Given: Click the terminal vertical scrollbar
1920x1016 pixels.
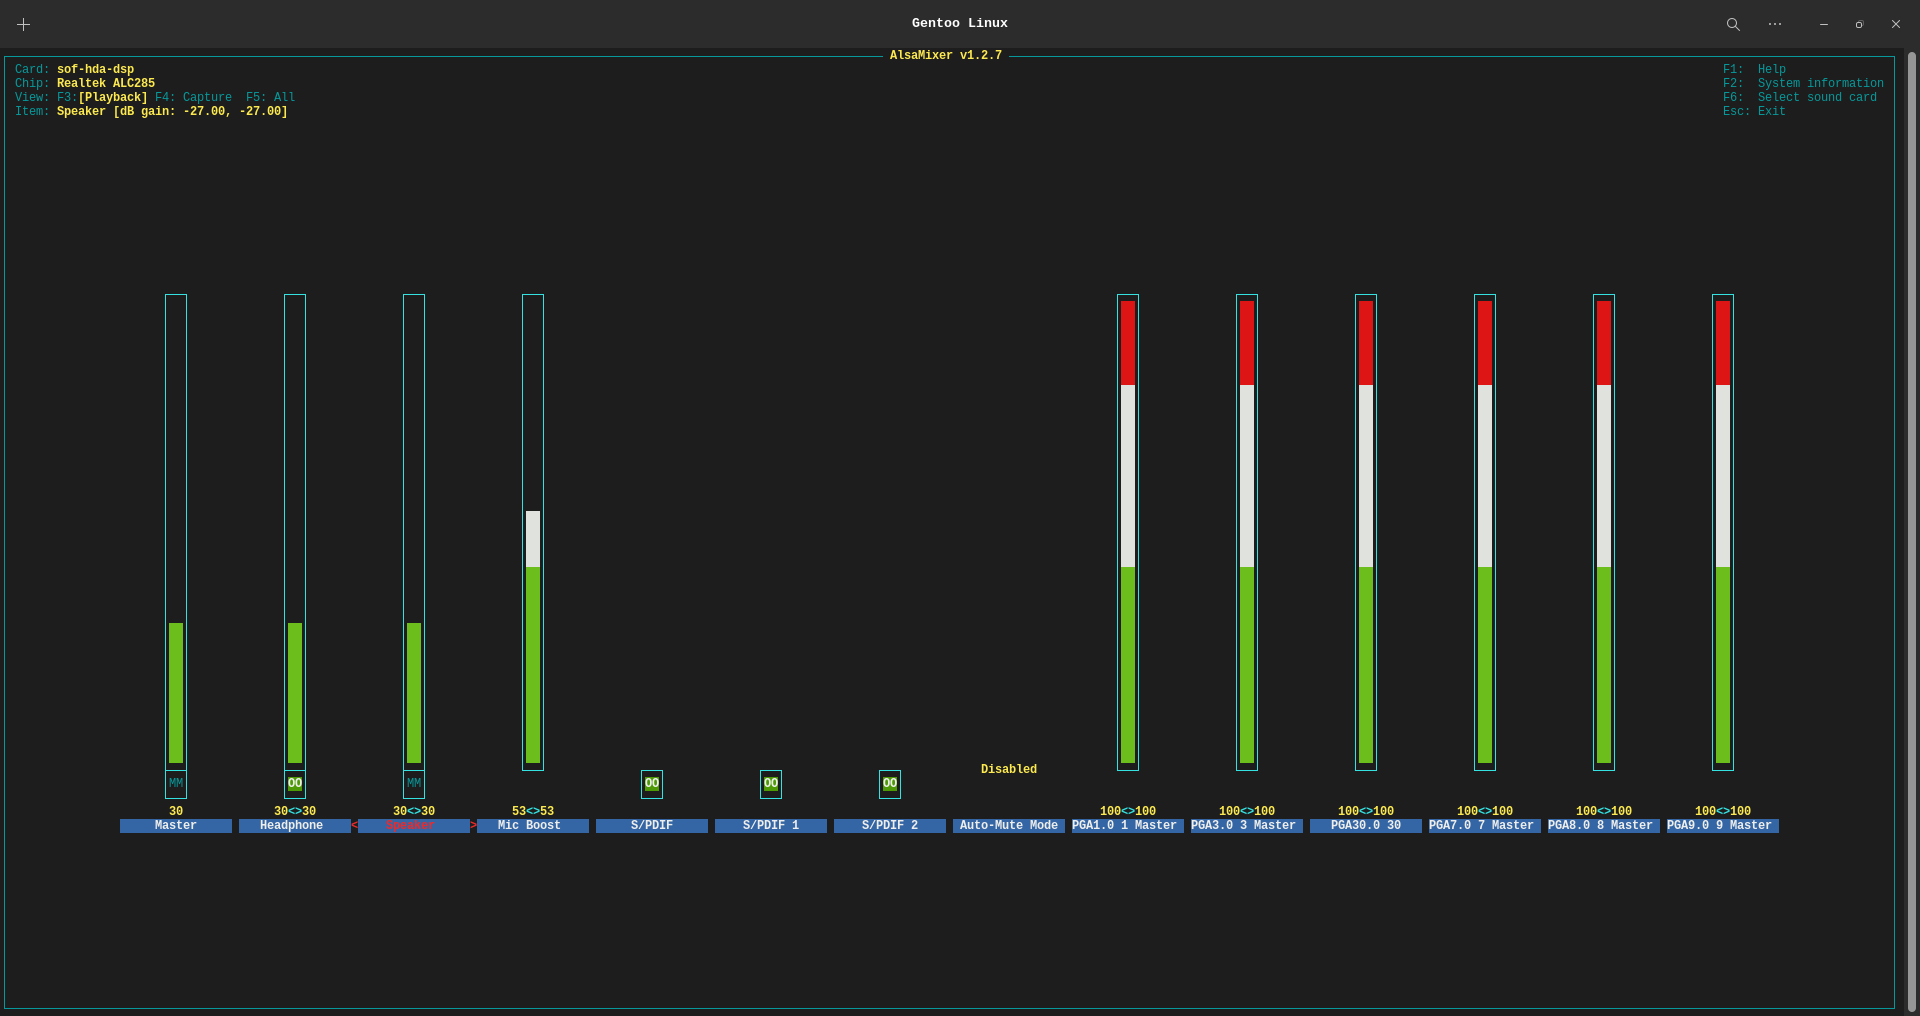Looking at the screenshot, I should tap(1911, 532).
